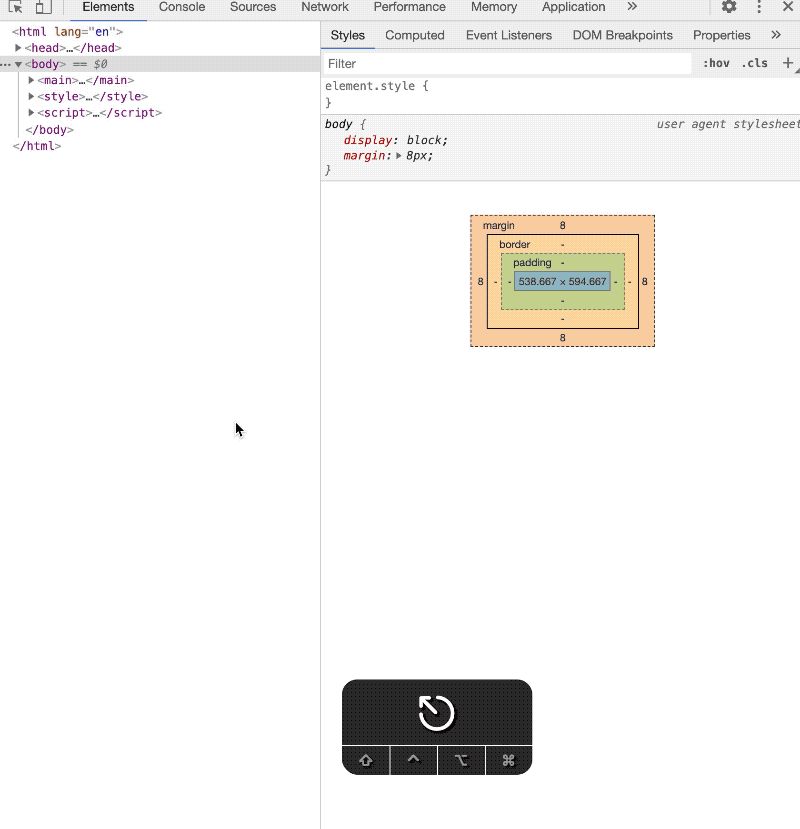
Task: Click the Command key icon in overlay
Action: click(x=508, y=760)
